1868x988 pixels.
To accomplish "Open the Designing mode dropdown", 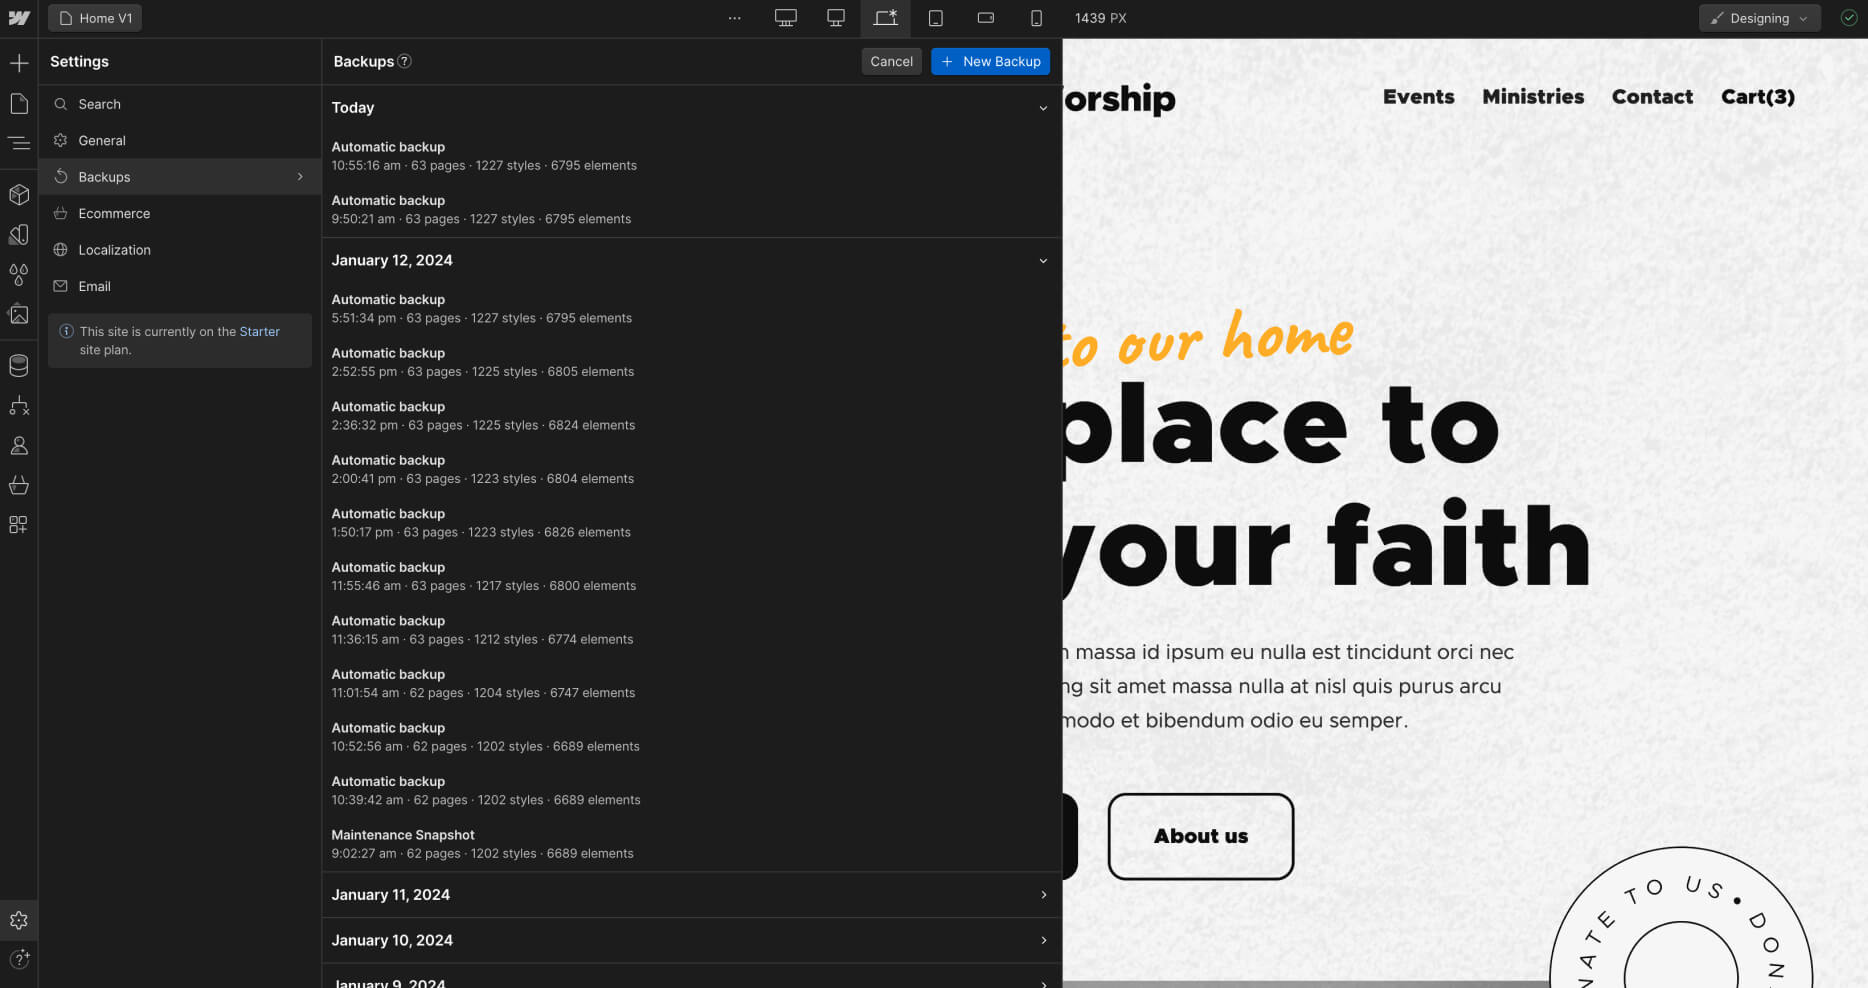I will (1759, 18).
